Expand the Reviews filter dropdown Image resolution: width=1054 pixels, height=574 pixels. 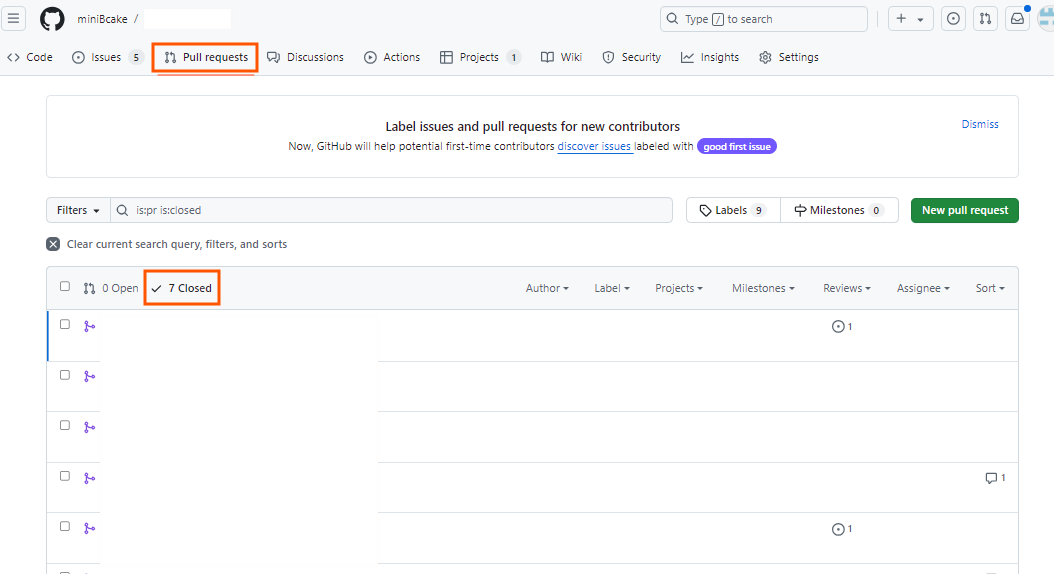[847, 288]
